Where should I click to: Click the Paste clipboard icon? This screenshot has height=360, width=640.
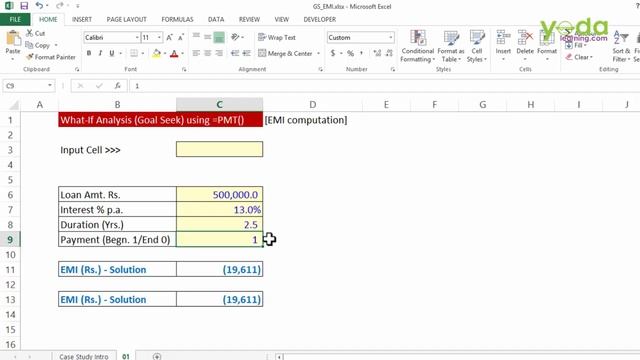click(x=13, y=38)
